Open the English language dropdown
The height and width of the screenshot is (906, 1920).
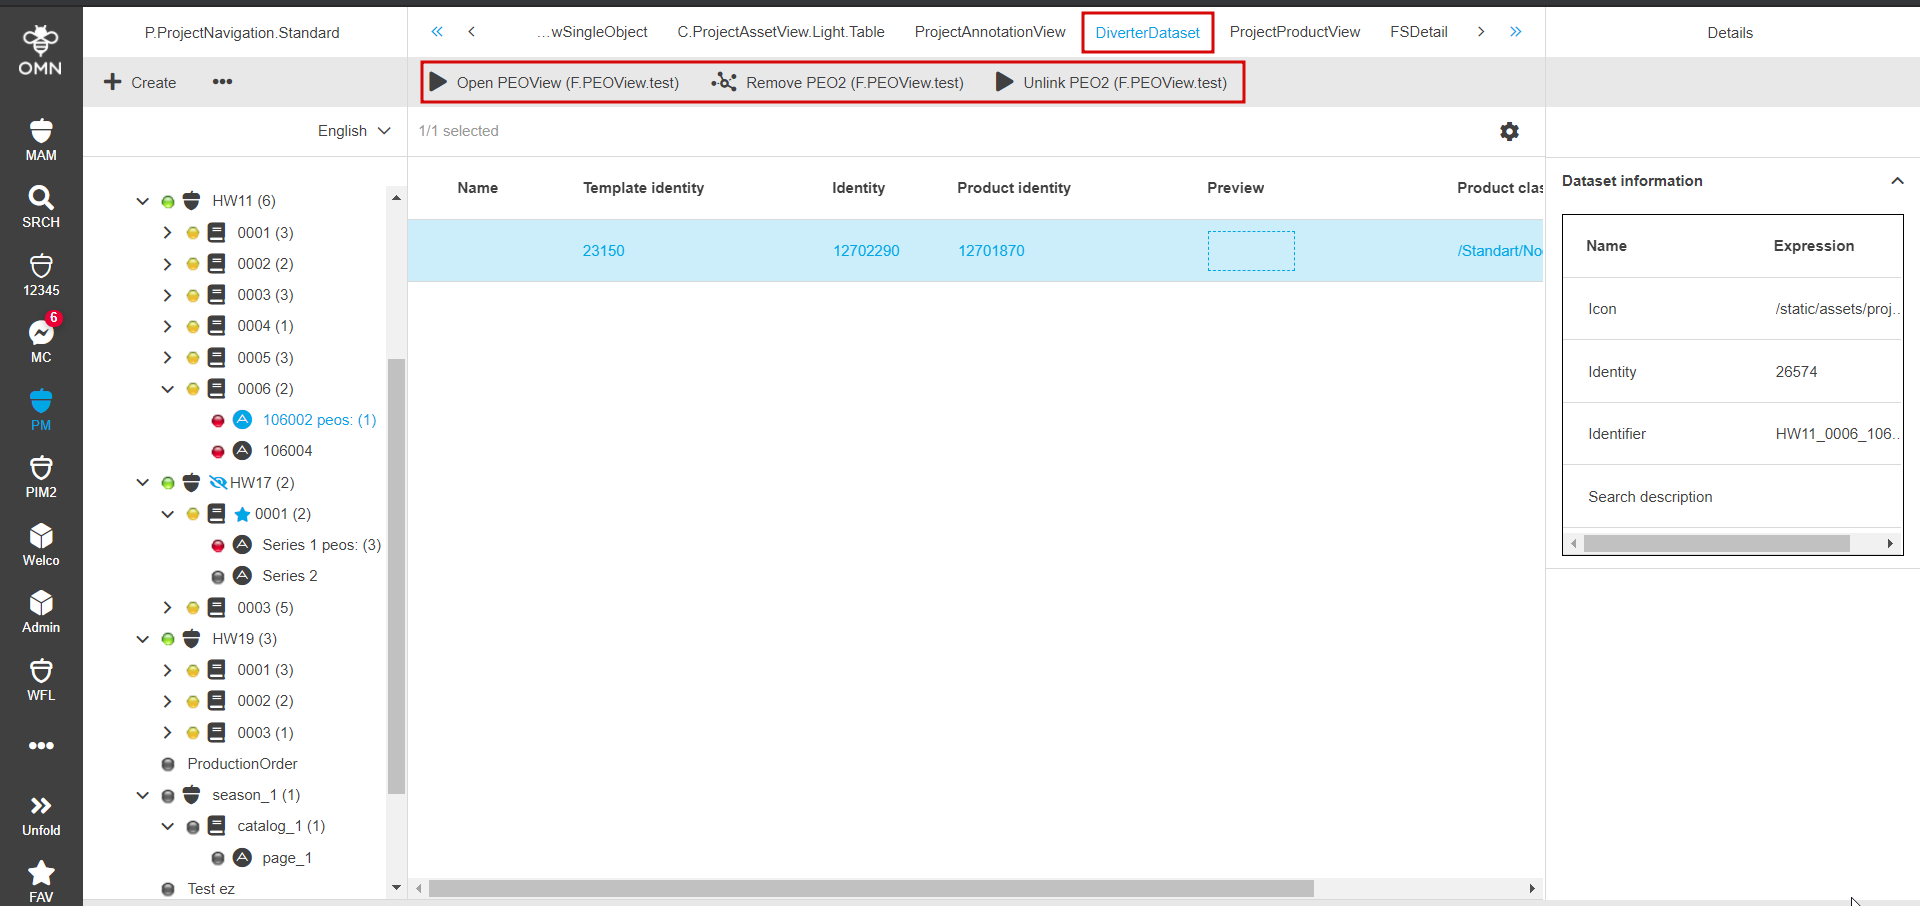point(354,131)
